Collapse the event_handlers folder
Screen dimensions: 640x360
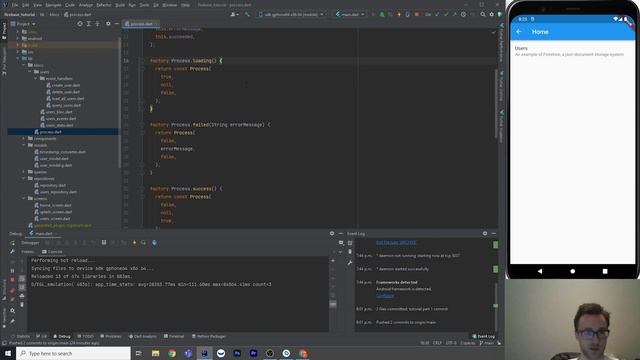click(x=36, y=78)
